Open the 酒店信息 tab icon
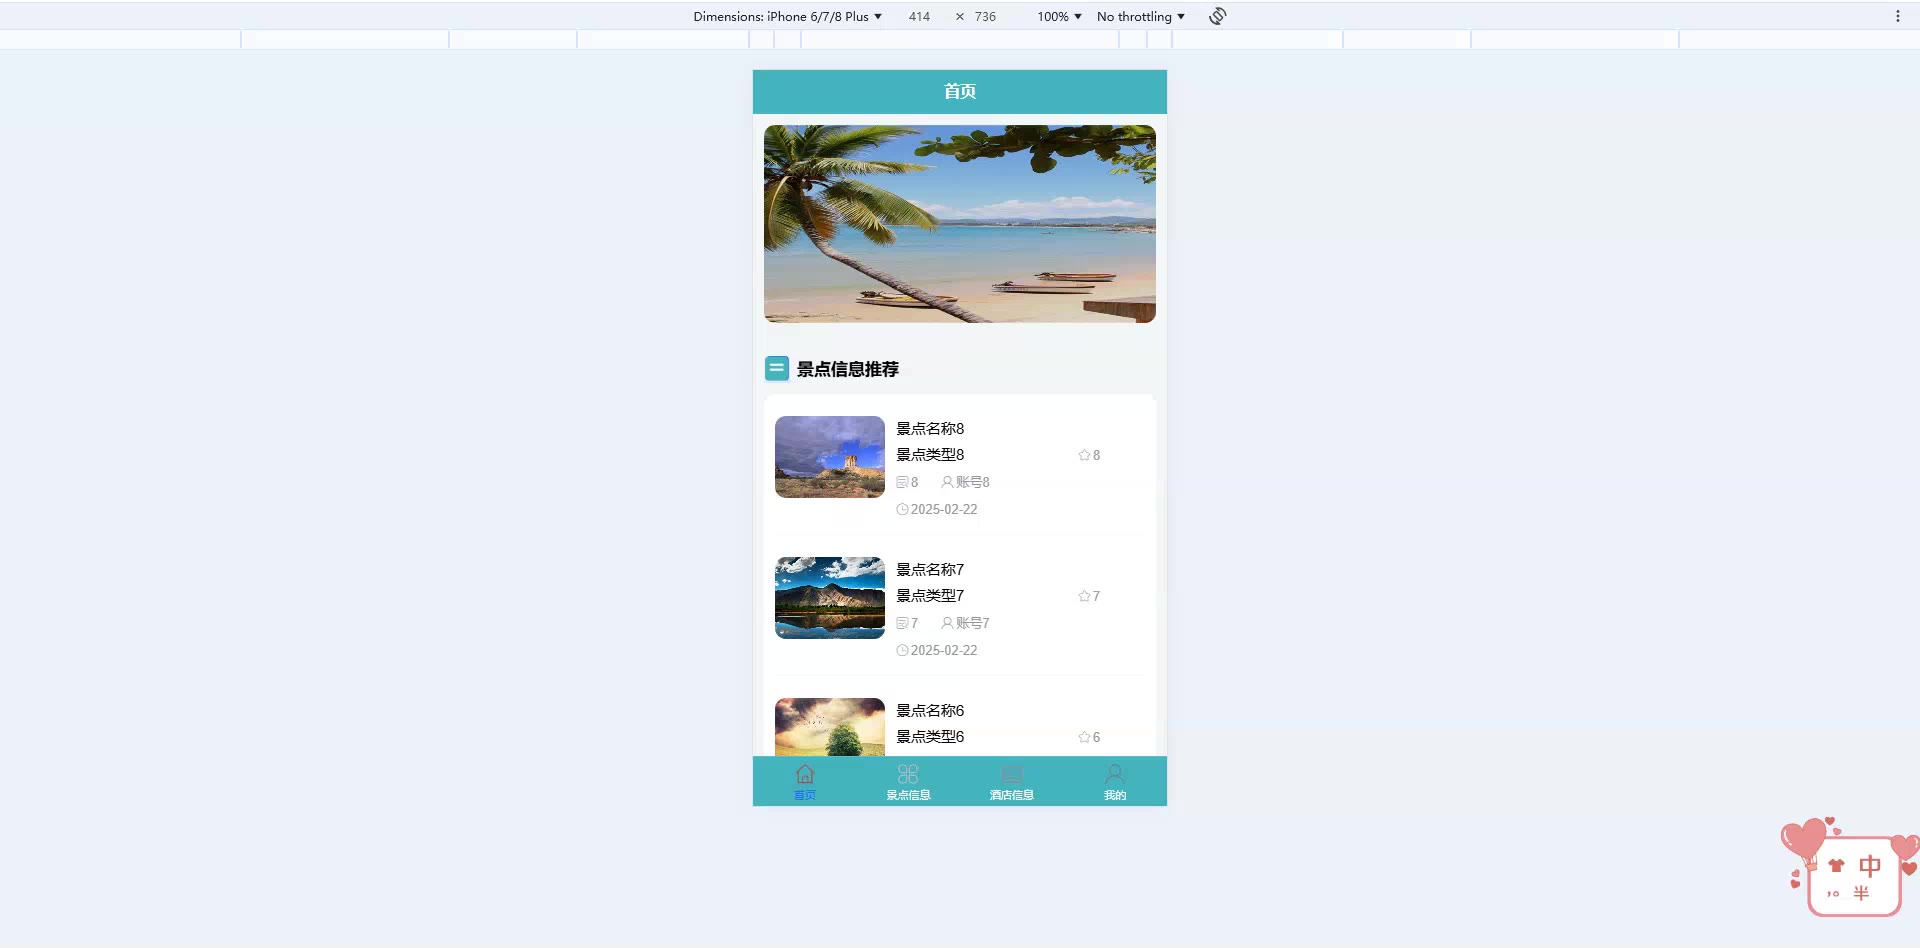This screenshot has width=1920, height=948. pos(1012,774)
